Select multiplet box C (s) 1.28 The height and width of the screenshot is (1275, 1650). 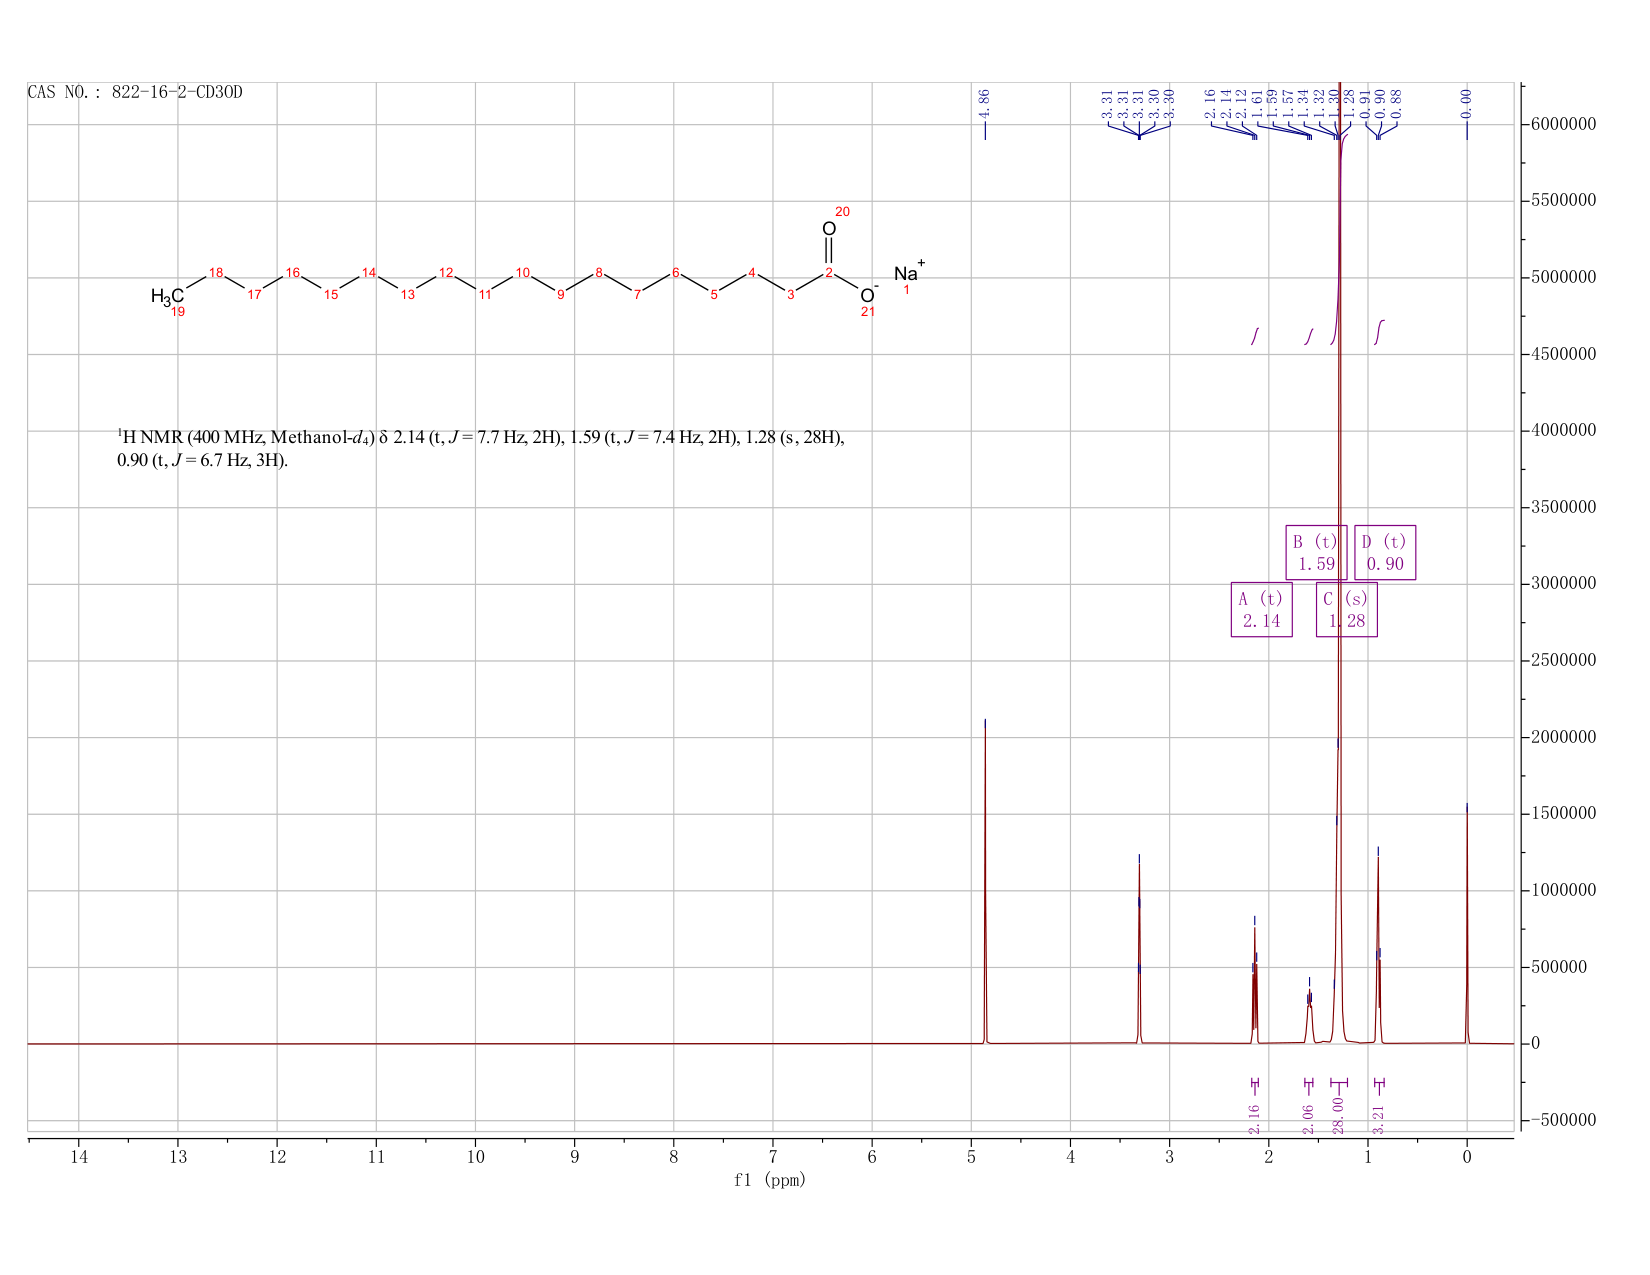click(x=1346, y=610)
